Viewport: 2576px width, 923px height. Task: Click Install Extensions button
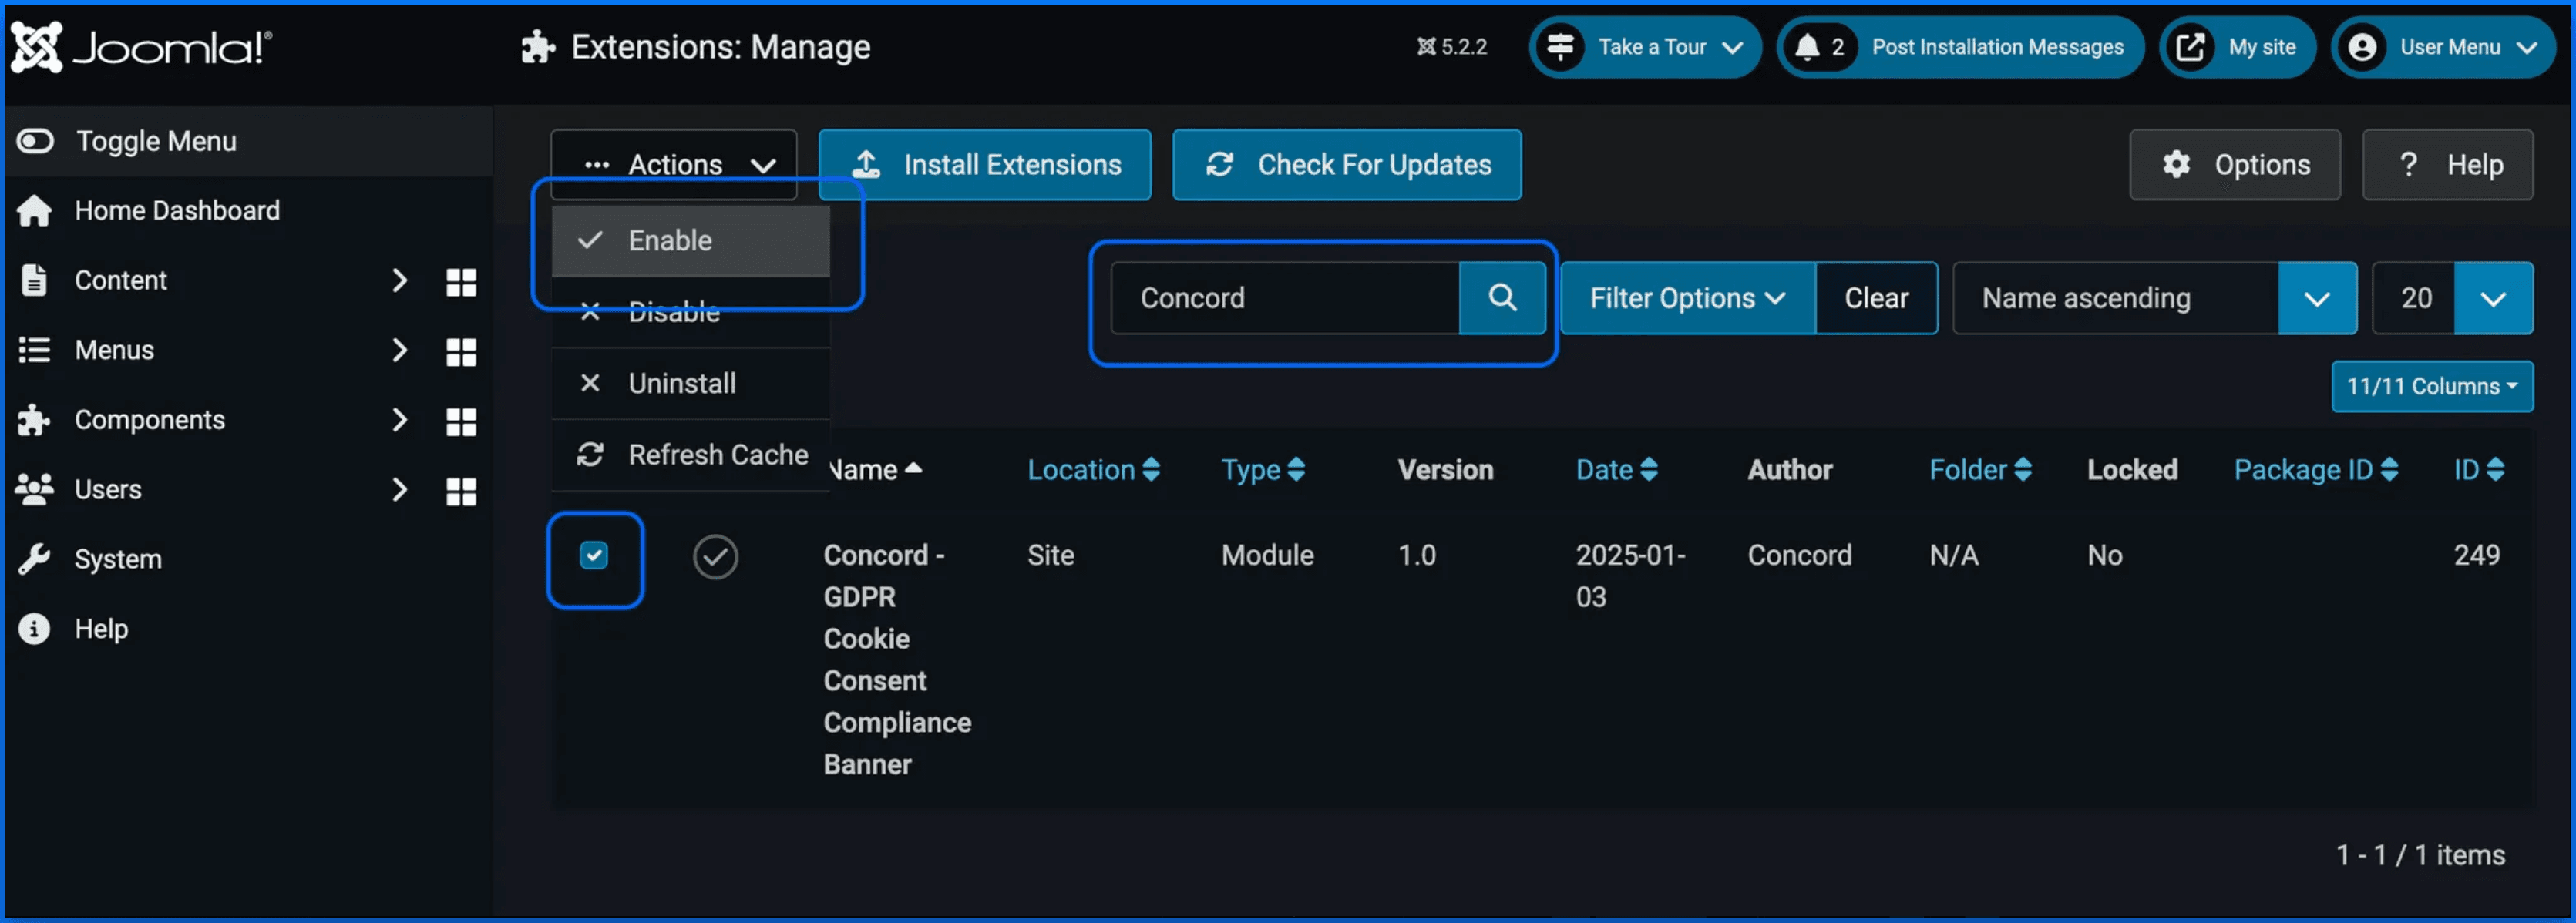click(x=985, y=165)
